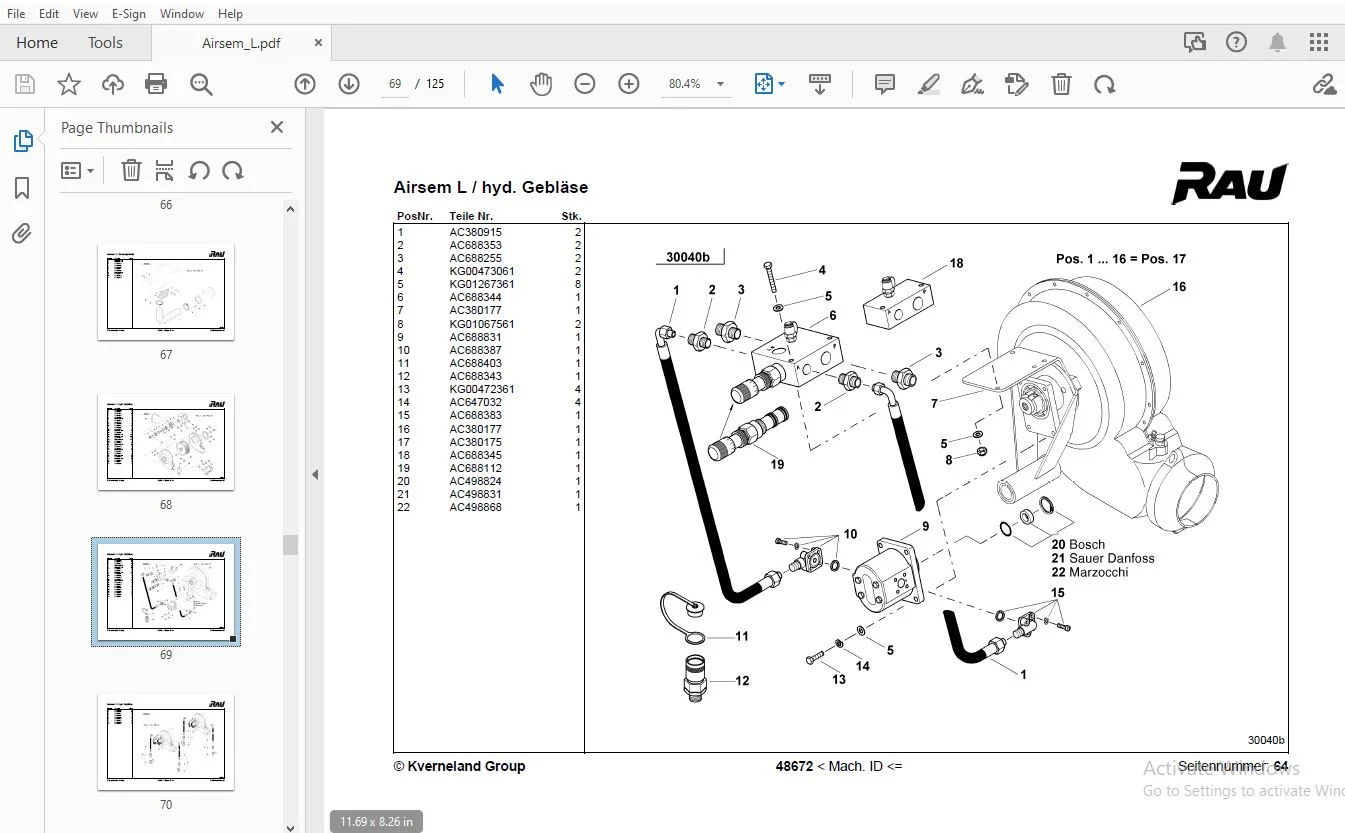The image size is (1345, 833).
Task: Click the 'Sauer Danfoss' label in diagram
Action: (1111, 558)
